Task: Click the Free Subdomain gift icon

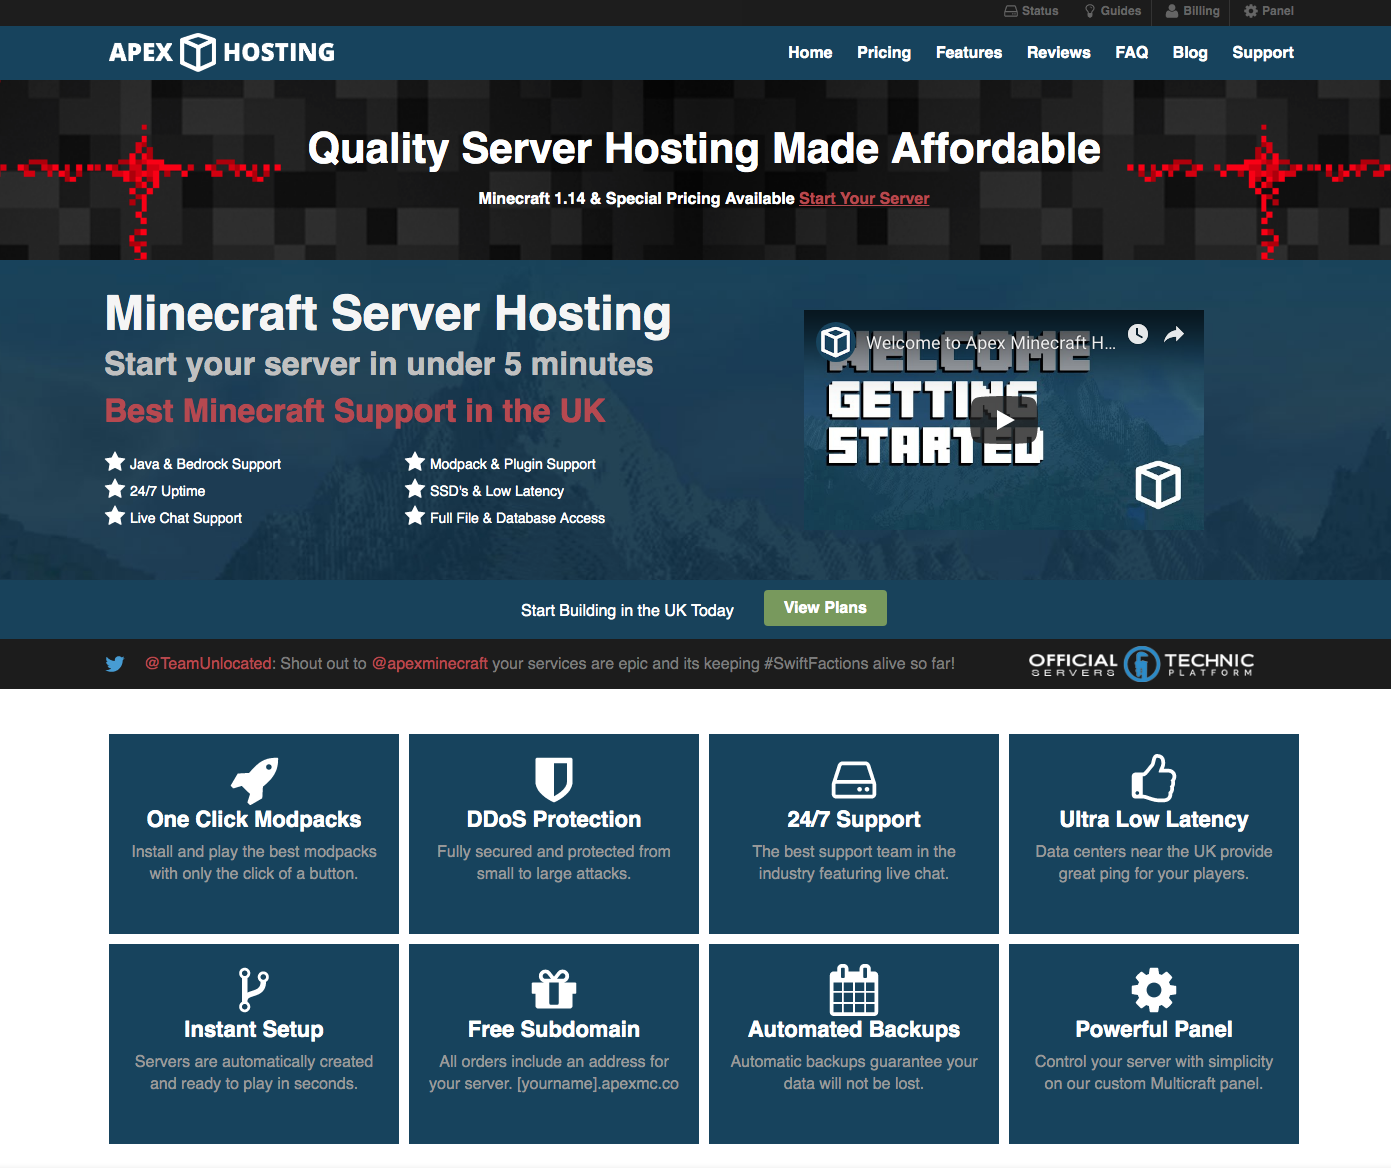Action: (553, 990)
